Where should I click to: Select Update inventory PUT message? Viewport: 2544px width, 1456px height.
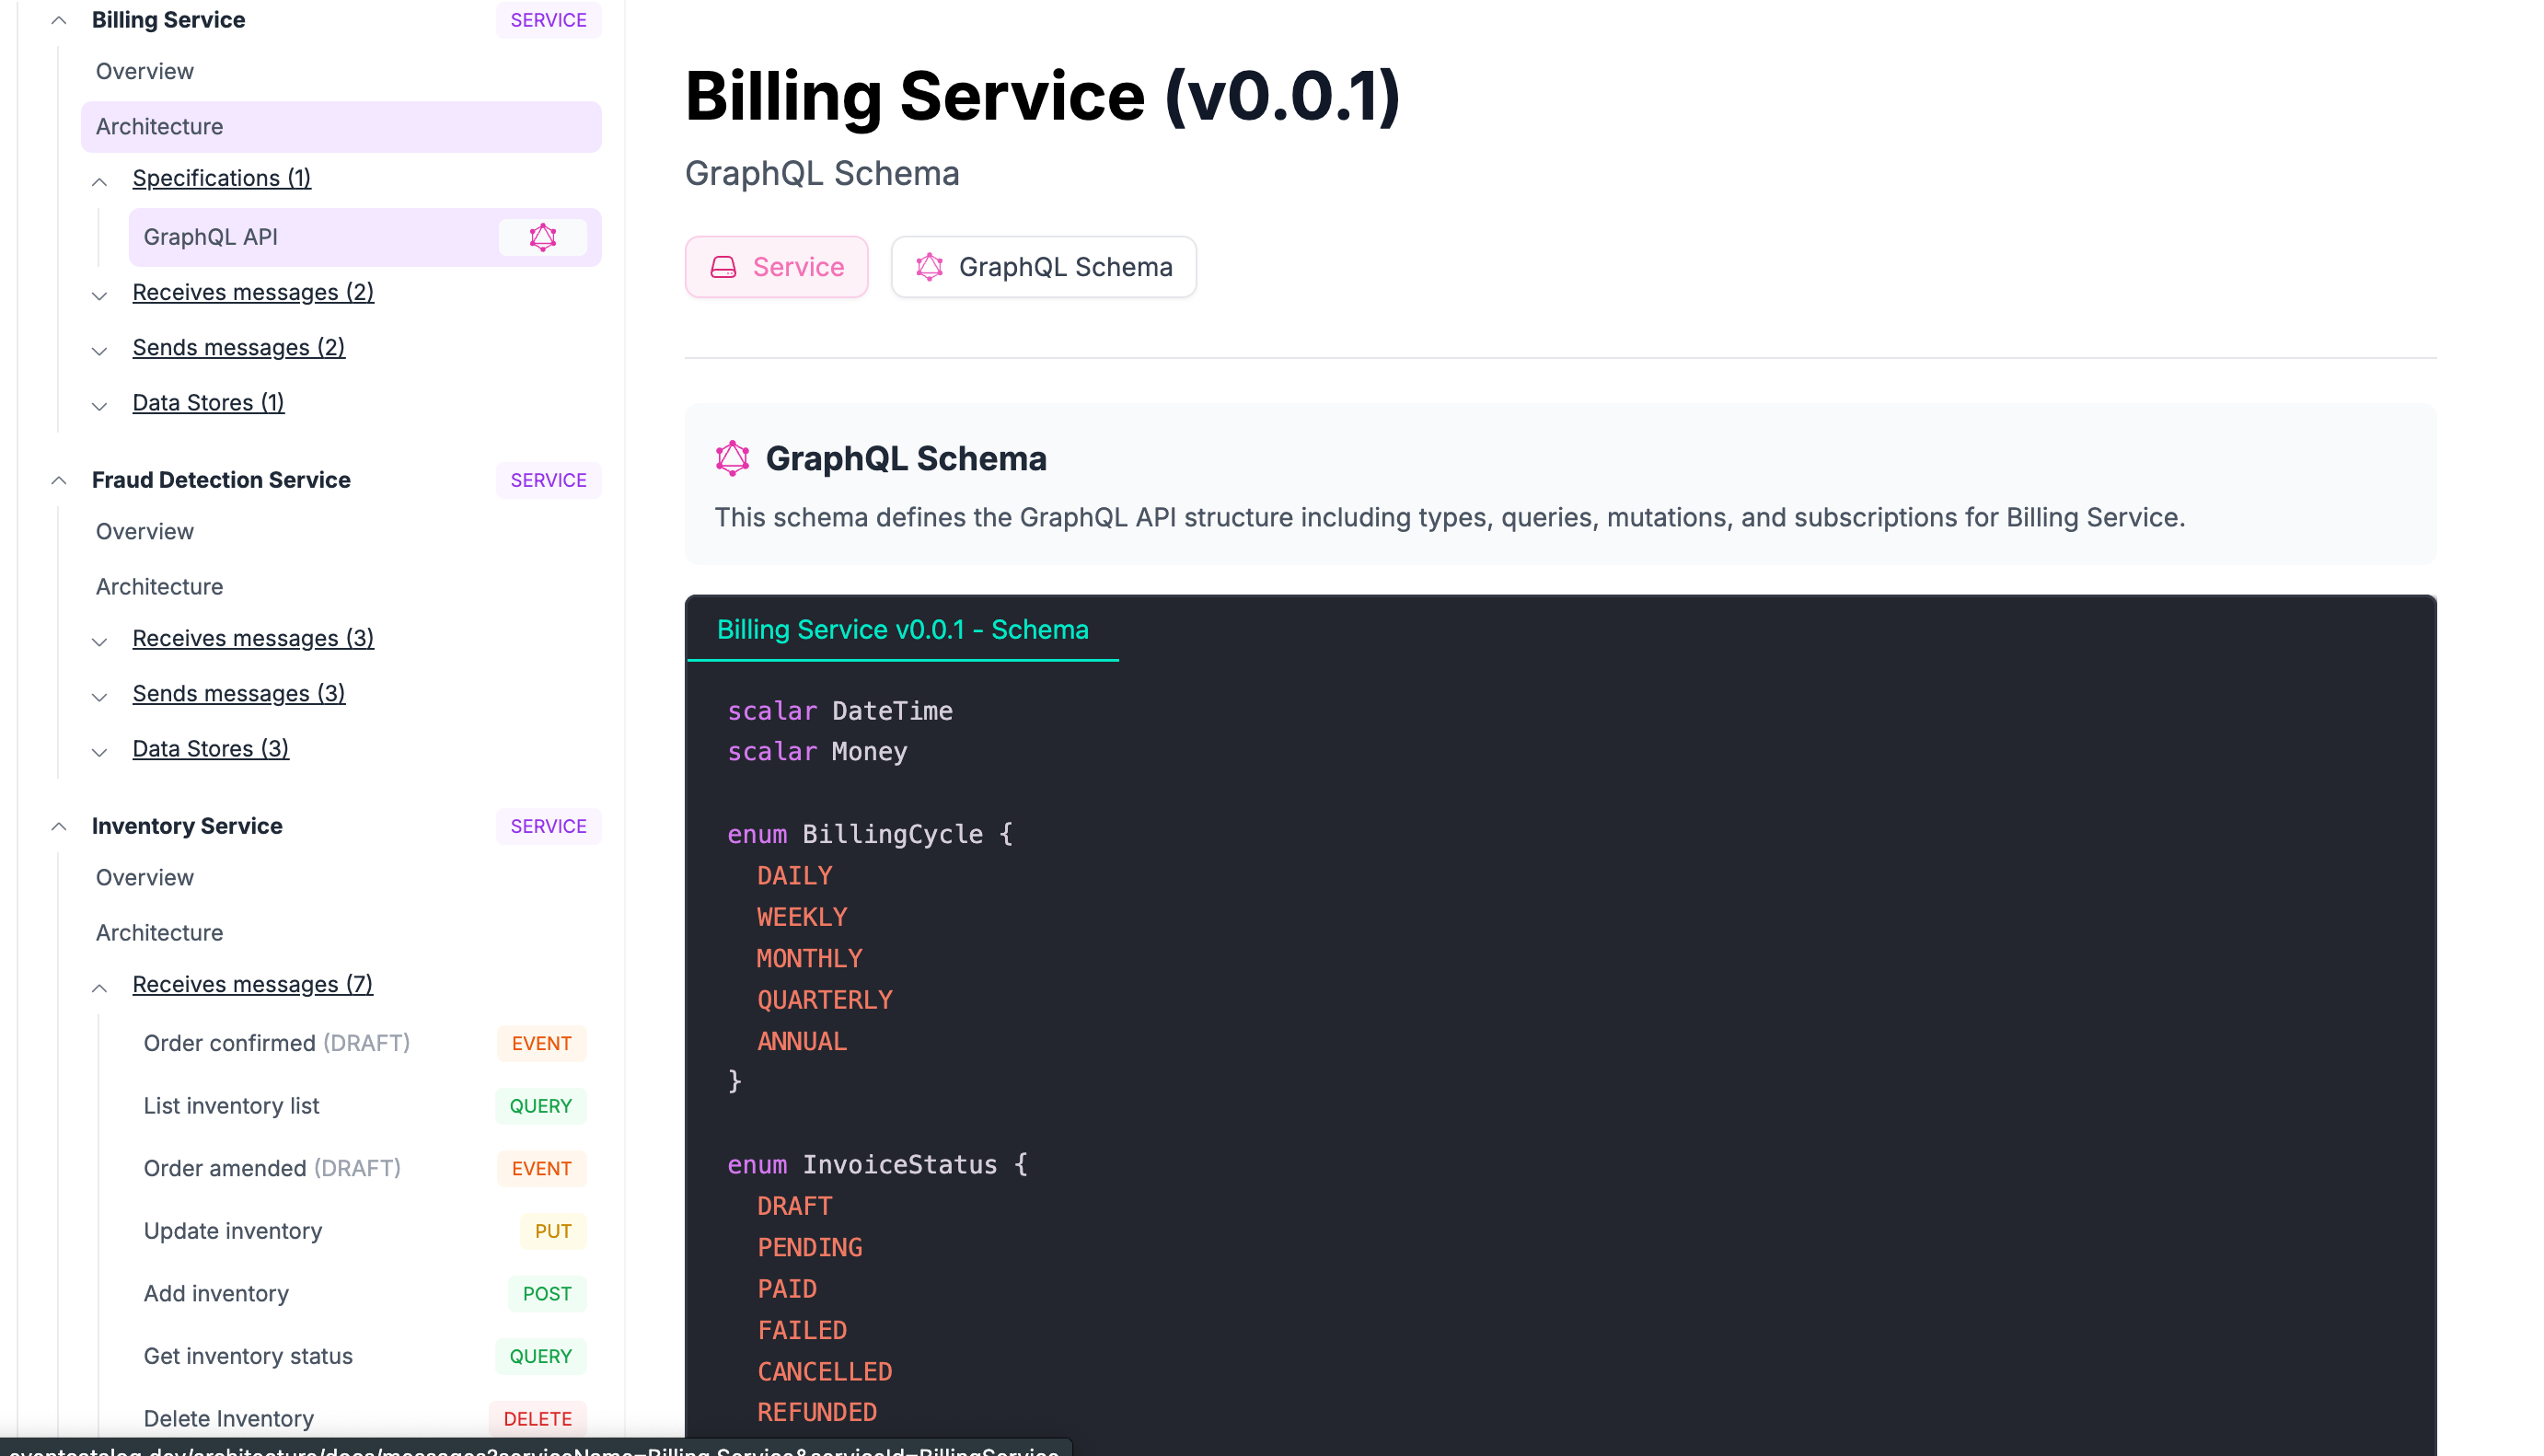[x=233, y=1231]
